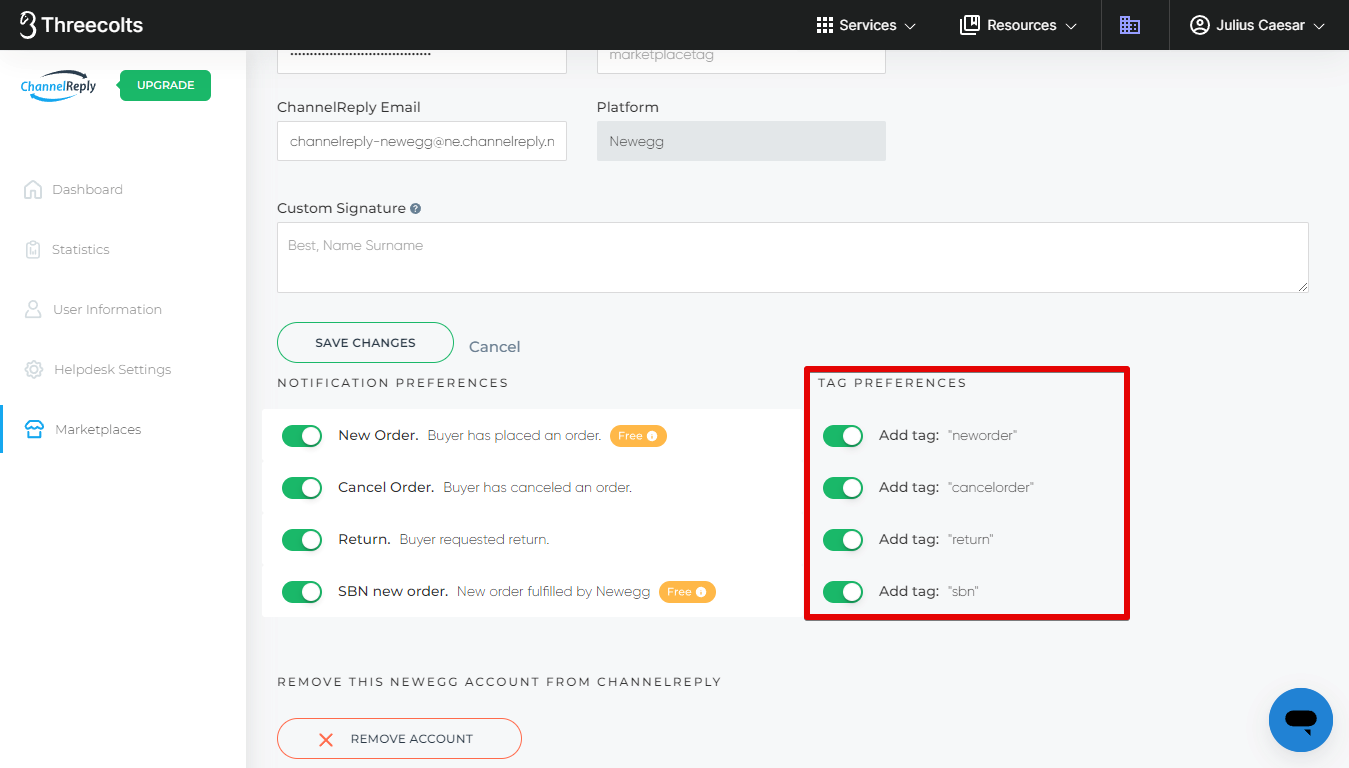This screenshot has height=768, width=1349.
Task: Toggle the "cancelorder" tag switch
Action: pyautogui.click(x=843, y=488)
